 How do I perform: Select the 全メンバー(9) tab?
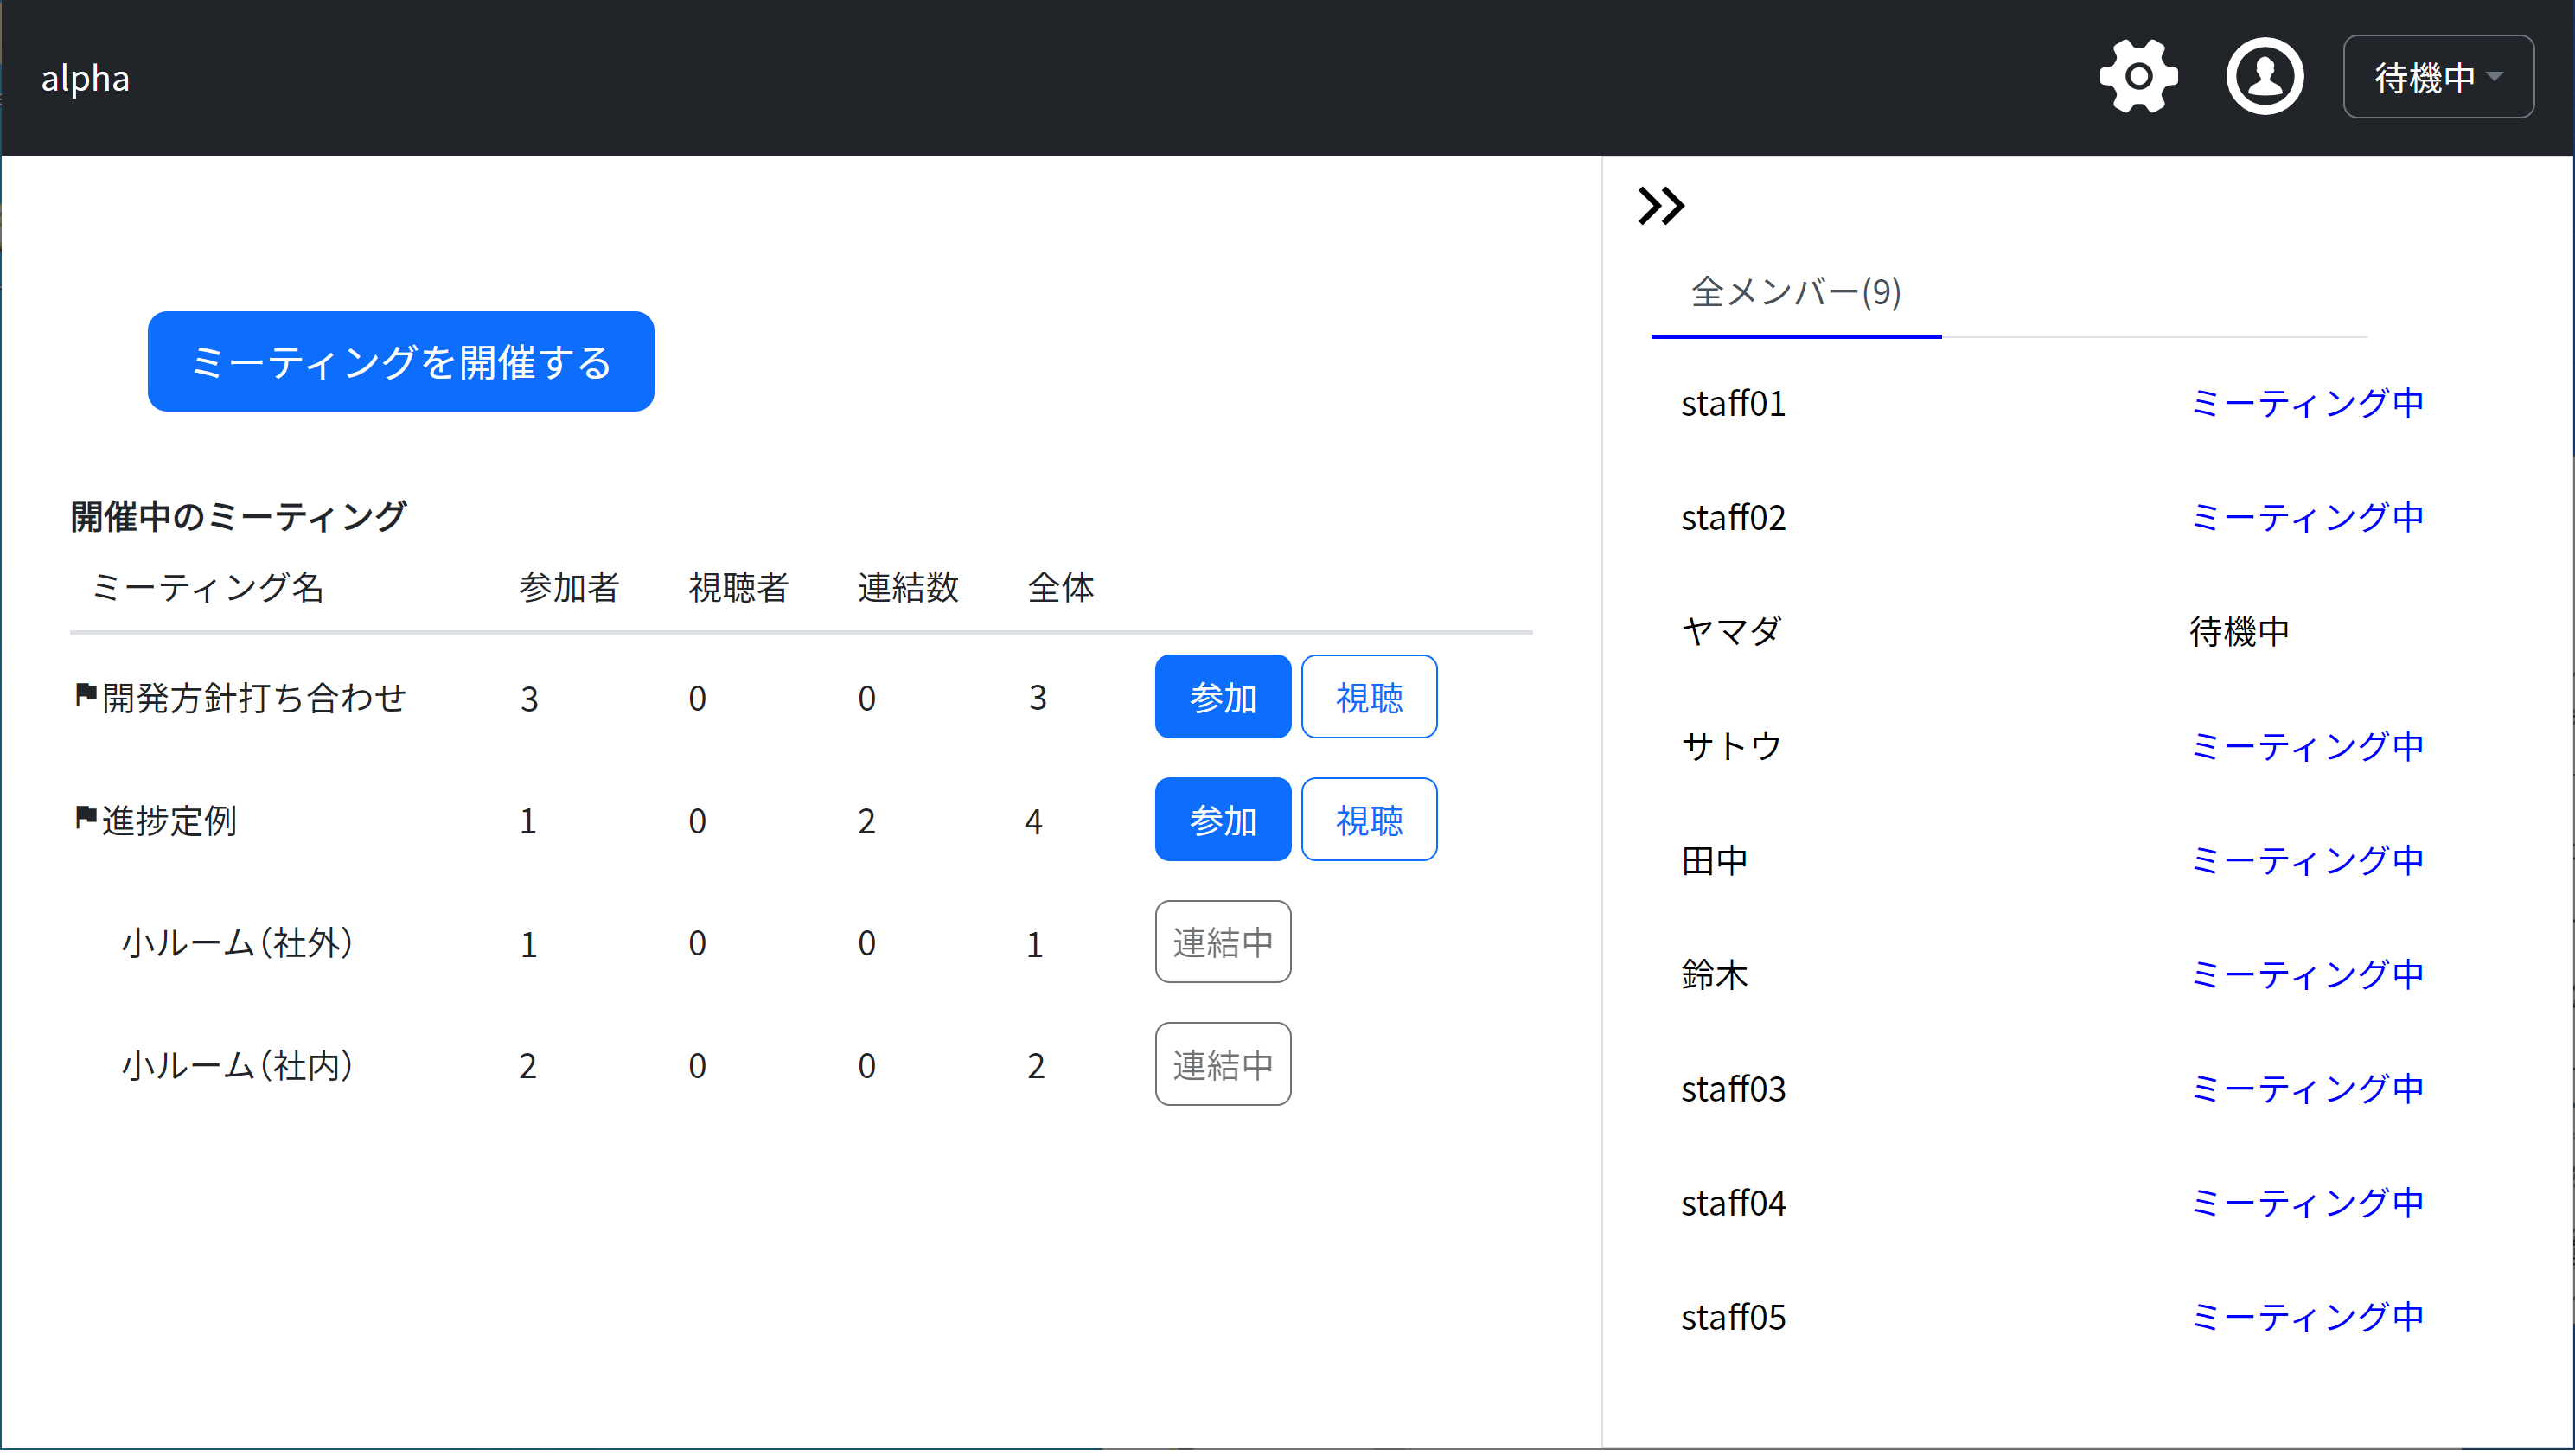click(1795, 293)
